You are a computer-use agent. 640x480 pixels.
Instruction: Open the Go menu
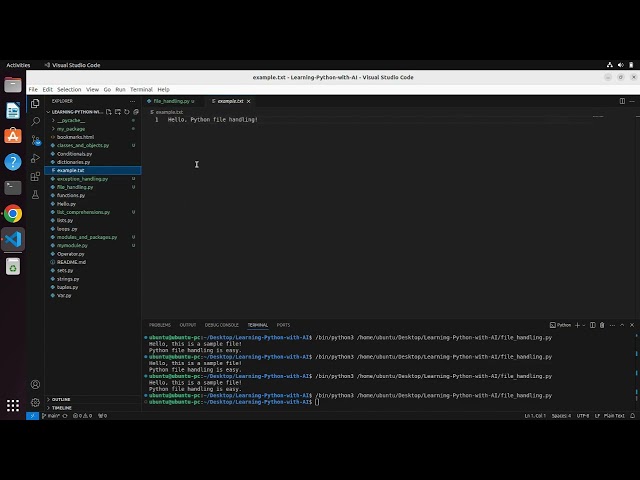pyautogui.click(x=107, y=89)
